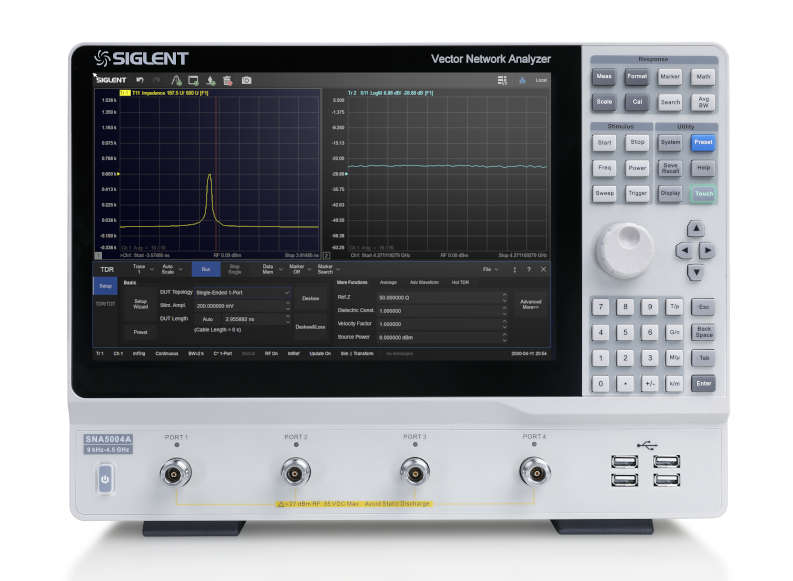Screen dimensions: 793x581
Task: Click the add marker icon
Action: pos(211,80)
